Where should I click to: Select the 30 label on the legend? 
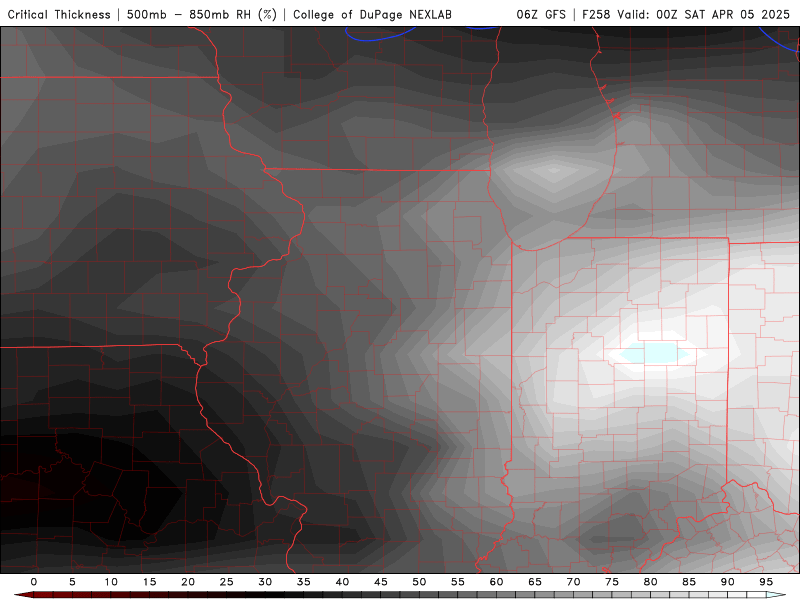point(265,582)
